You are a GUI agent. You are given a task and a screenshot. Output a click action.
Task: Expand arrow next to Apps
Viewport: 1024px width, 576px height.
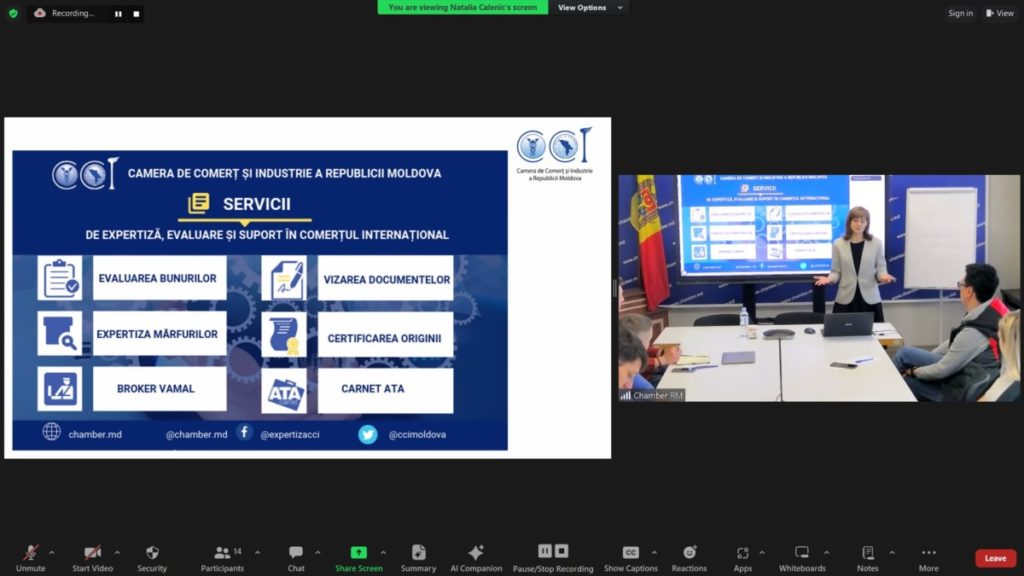761,552
